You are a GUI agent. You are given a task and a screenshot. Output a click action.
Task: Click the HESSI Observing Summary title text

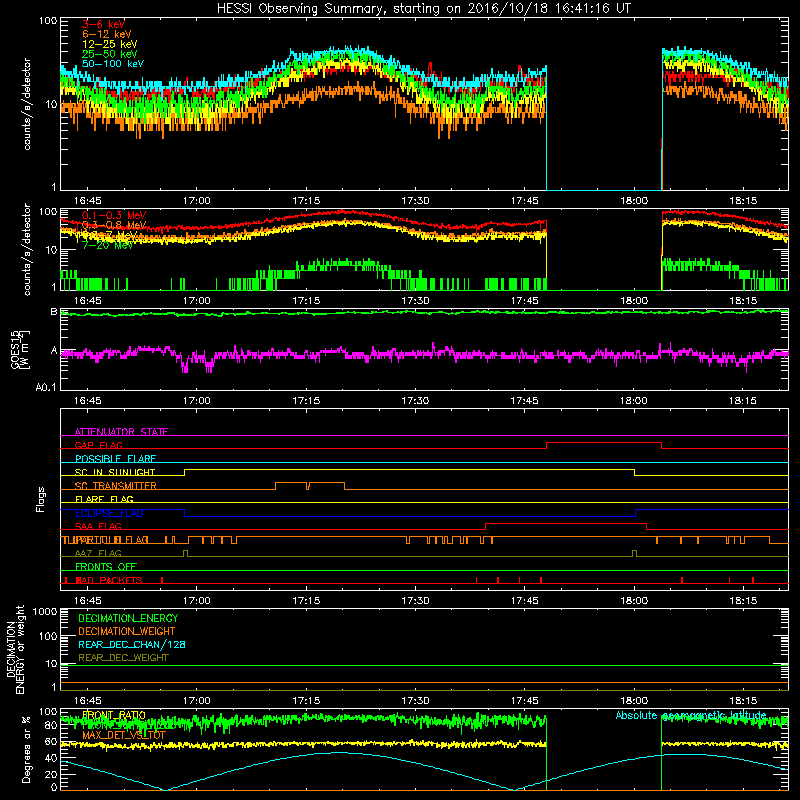point(423,8)
